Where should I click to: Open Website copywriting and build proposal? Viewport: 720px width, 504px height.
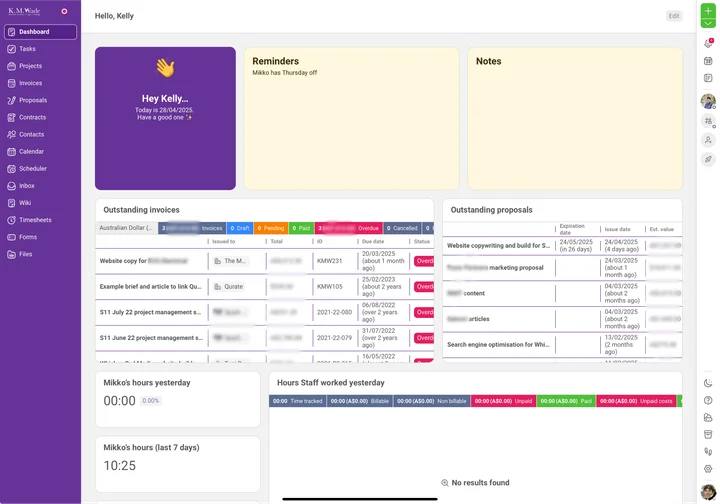[x=562, y=246]
